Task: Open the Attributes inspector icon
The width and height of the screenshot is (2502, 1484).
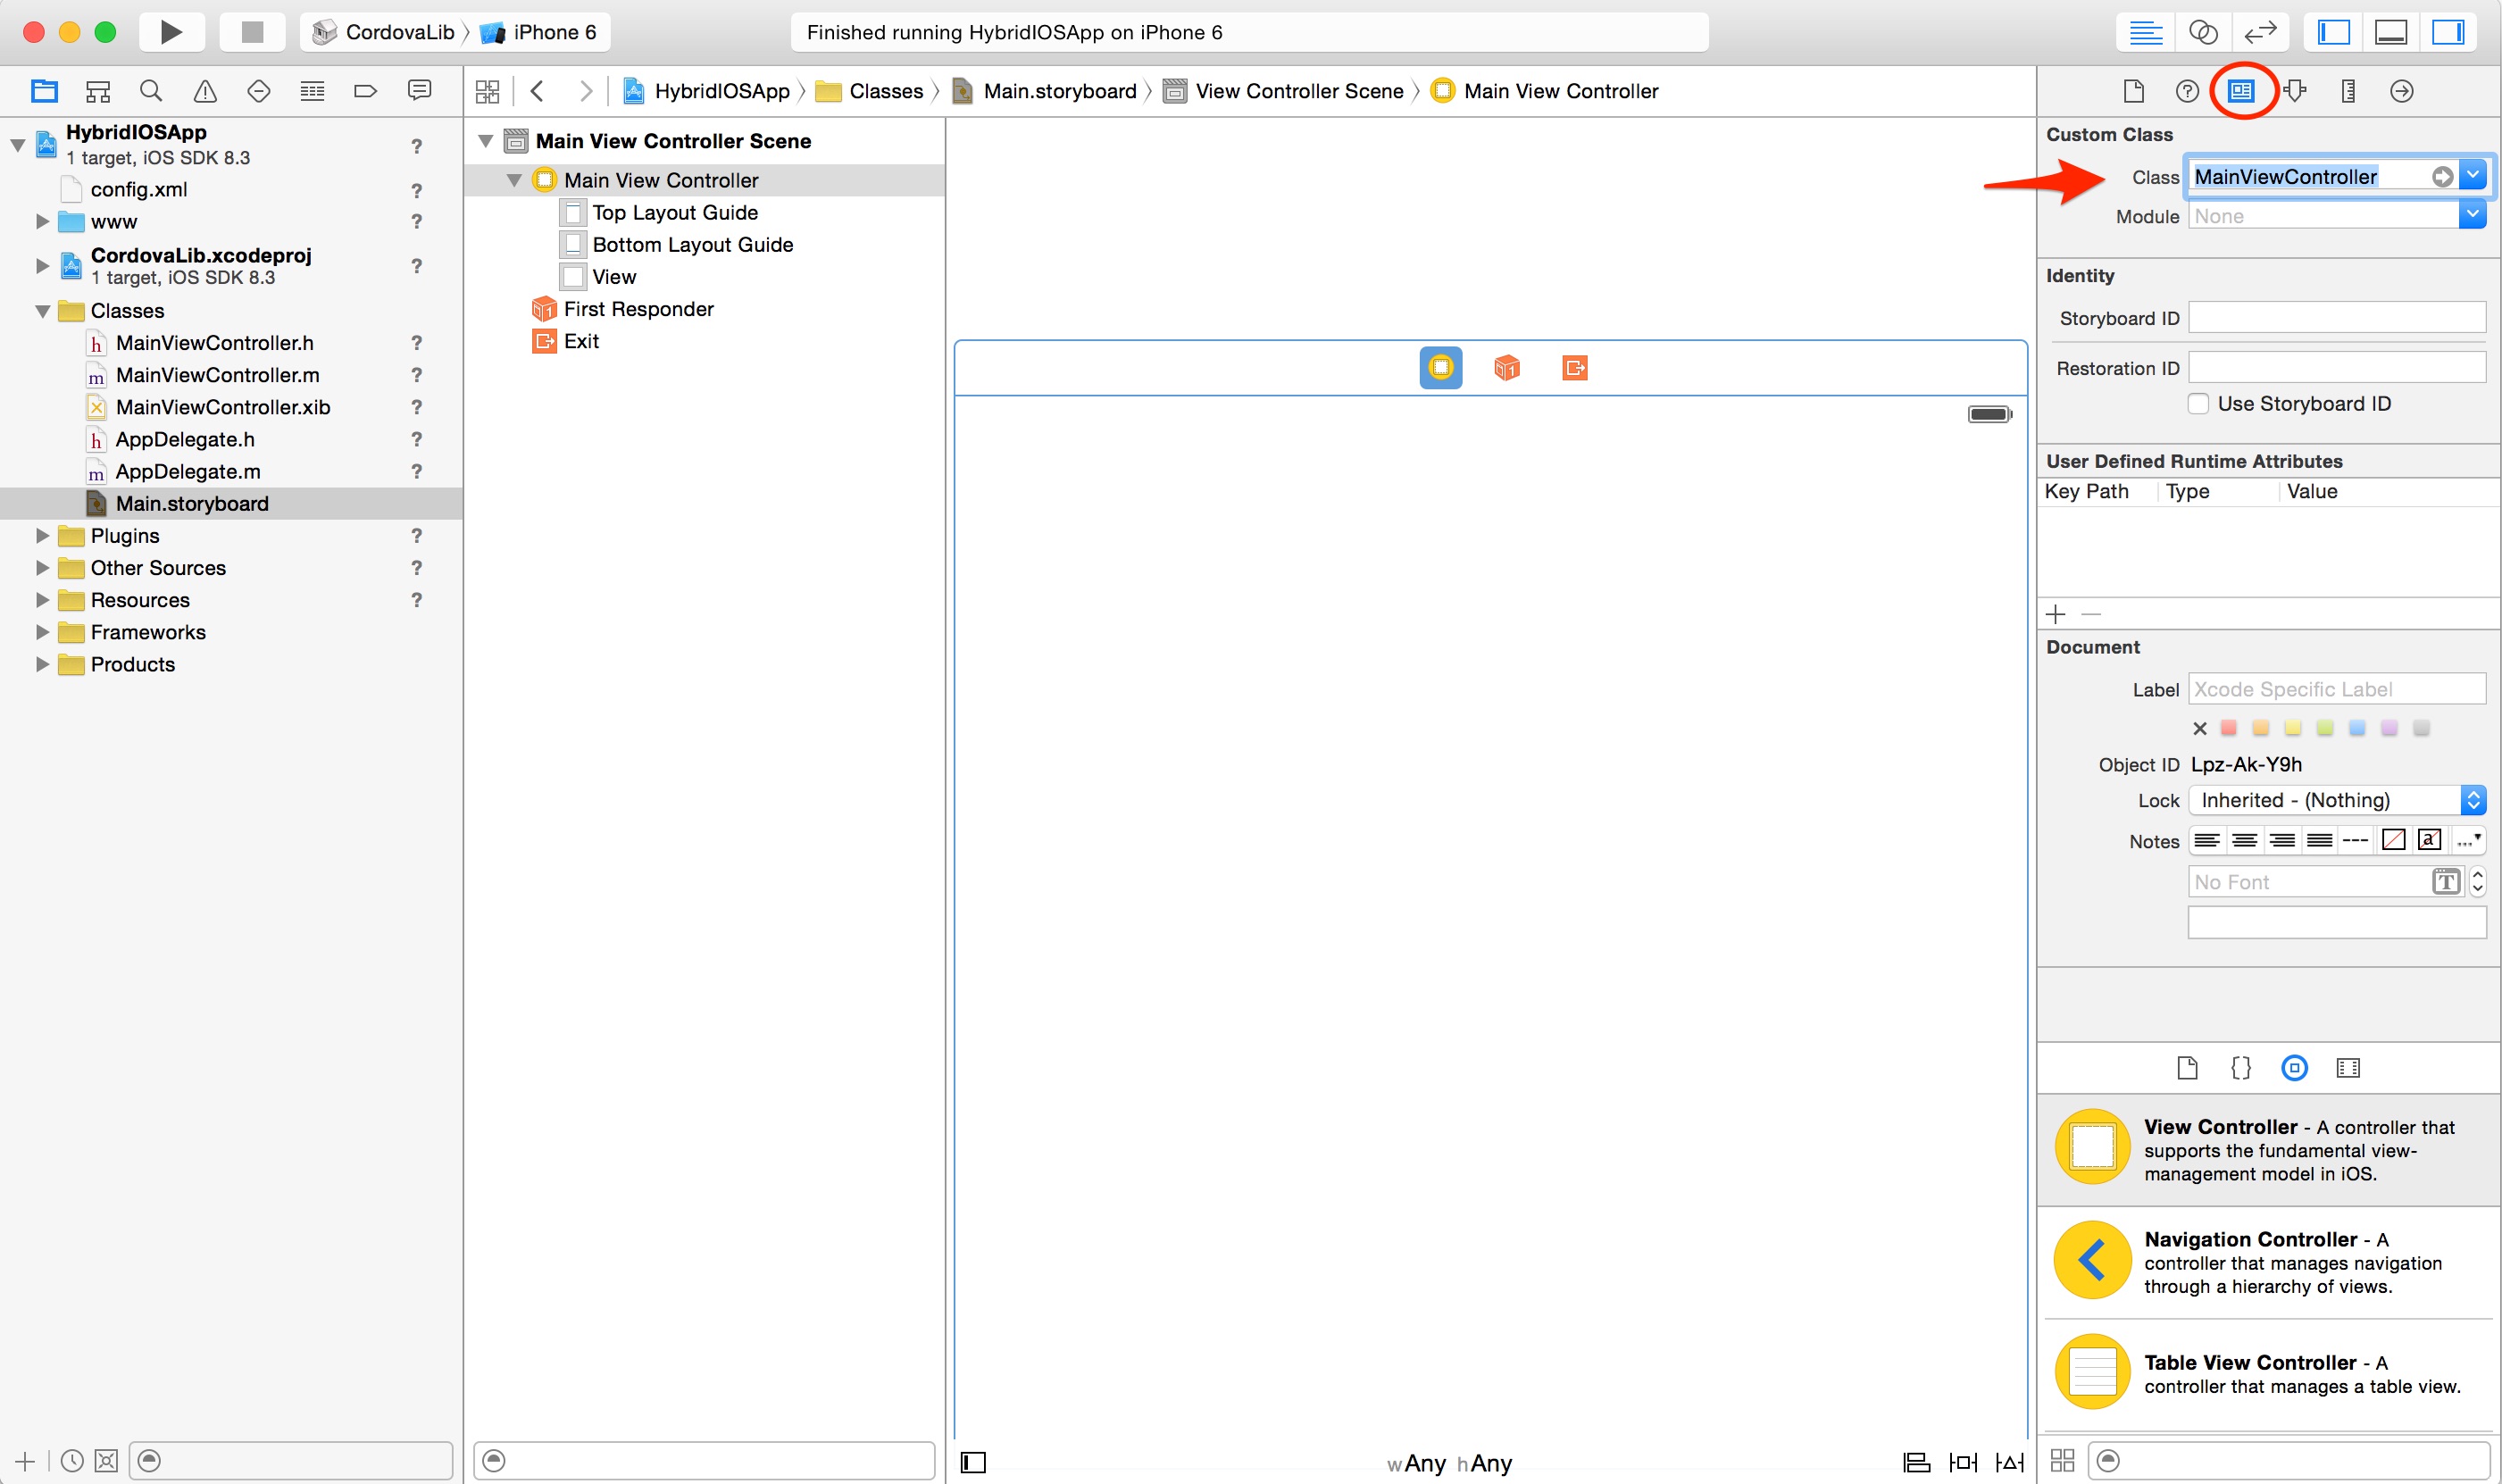Action: click(x=2295, y=91)
